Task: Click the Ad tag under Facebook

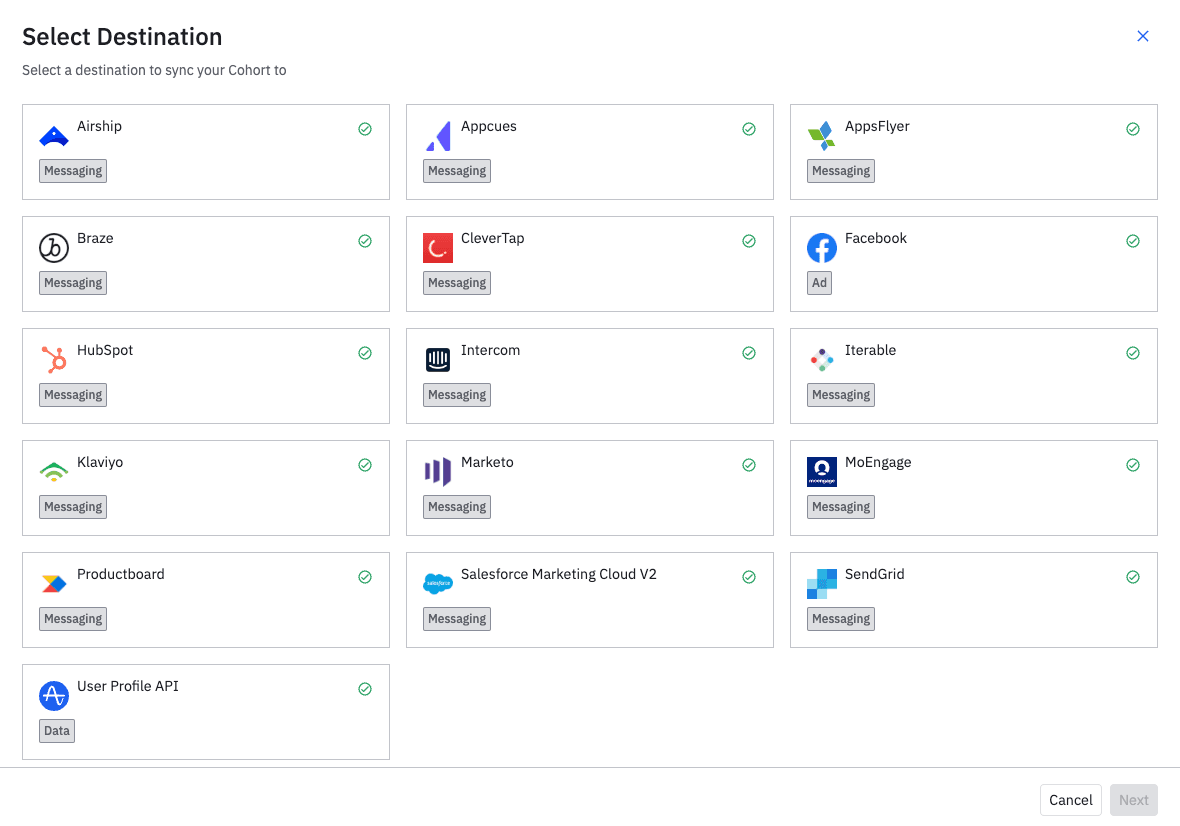Action: pos(819,283)
